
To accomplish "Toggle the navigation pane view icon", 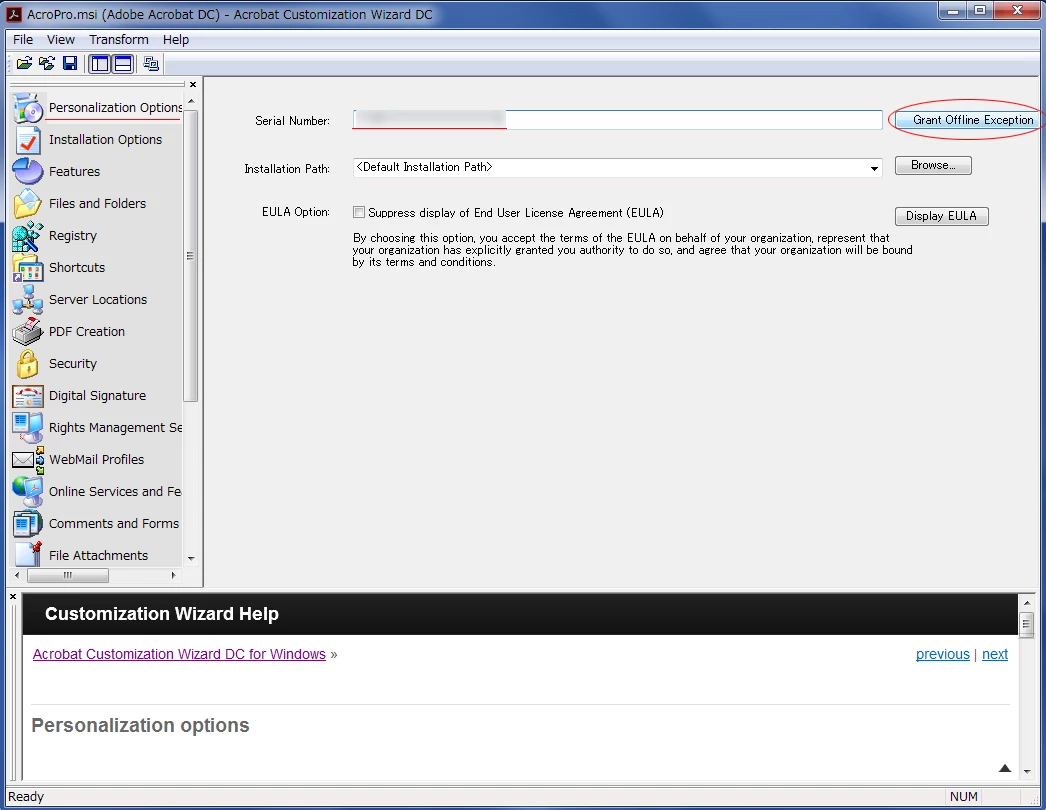I will [100, 63].
